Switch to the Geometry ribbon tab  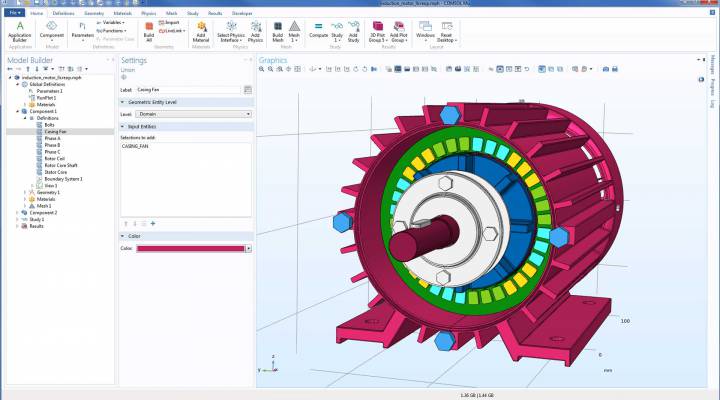(x=94, y=13)
